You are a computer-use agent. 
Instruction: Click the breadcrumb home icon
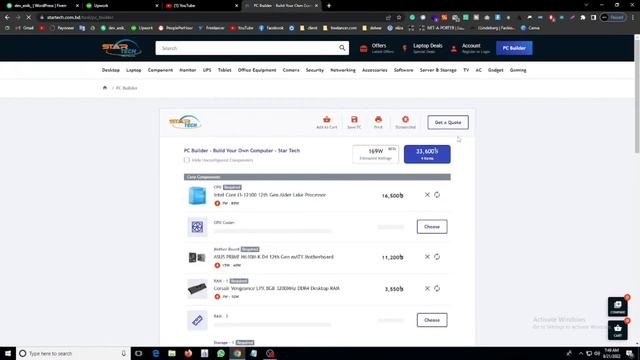105,88
